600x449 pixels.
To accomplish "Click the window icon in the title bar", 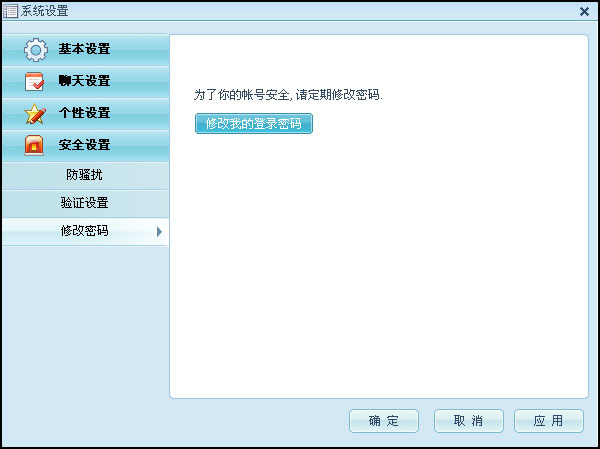I will (x=10, y=10).
